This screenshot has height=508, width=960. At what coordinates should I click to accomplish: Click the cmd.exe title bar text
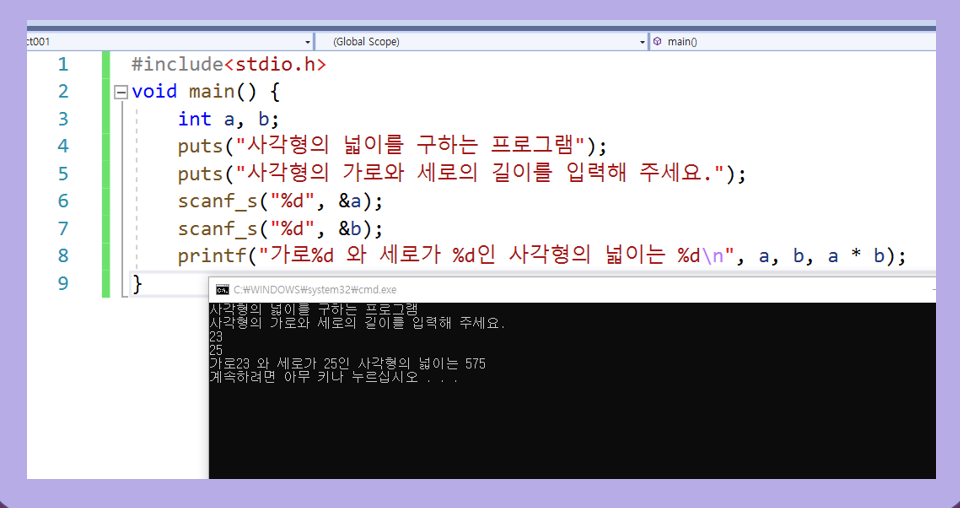pyautogui.click(x=315, y=289)
